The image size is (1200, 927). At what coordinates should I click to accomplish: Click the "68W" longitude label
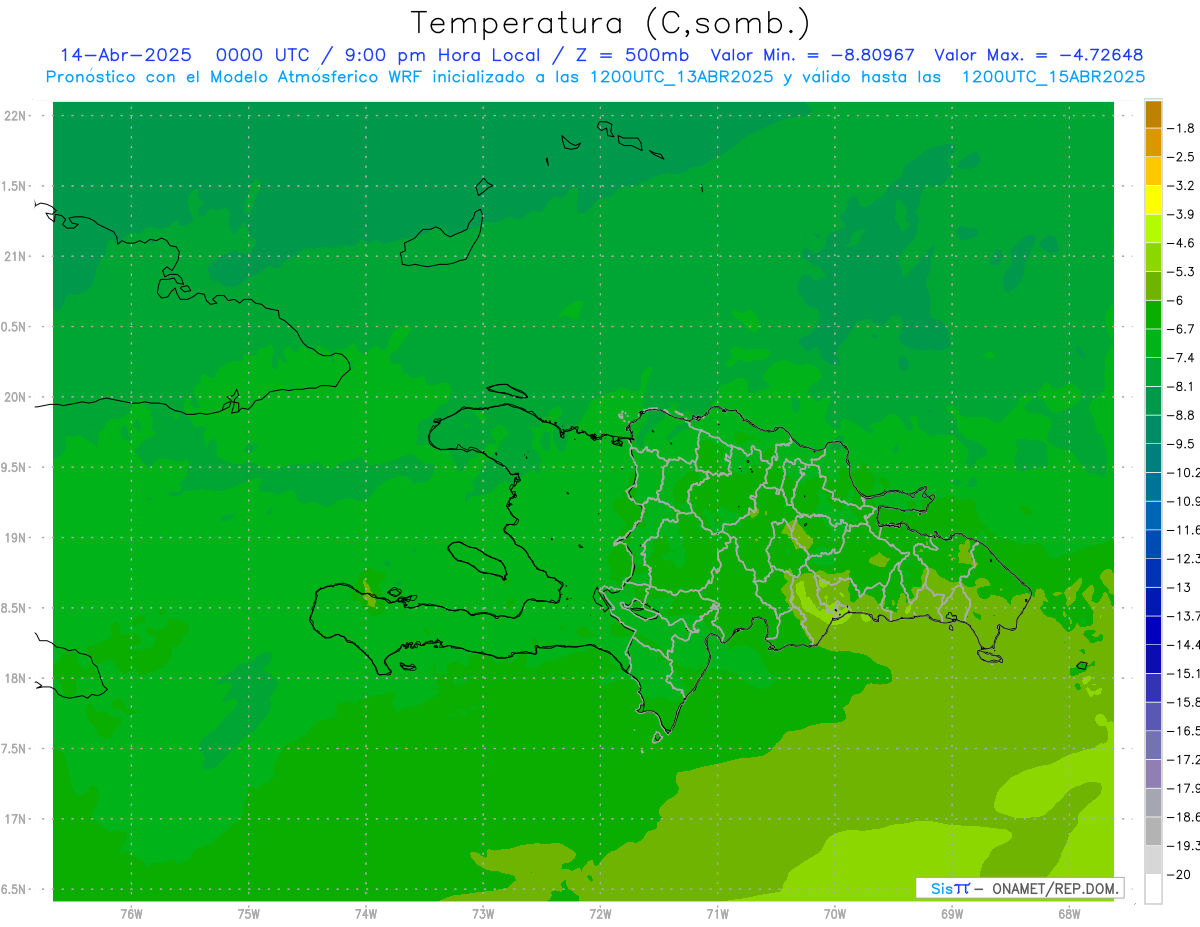point(1069,914)
